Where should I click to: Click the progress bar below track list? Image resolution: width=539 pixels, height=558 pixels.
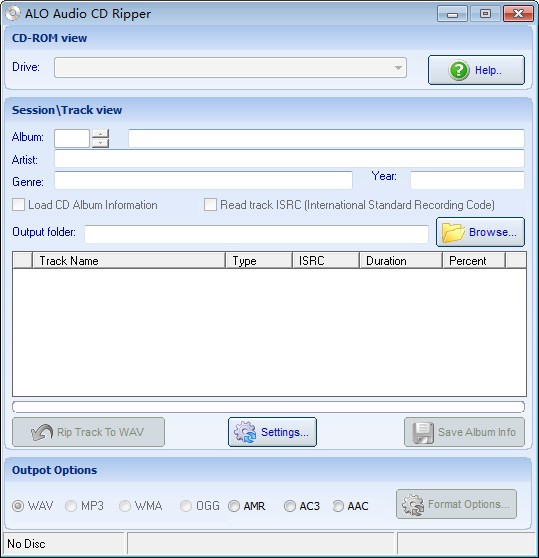pos(269,407)
